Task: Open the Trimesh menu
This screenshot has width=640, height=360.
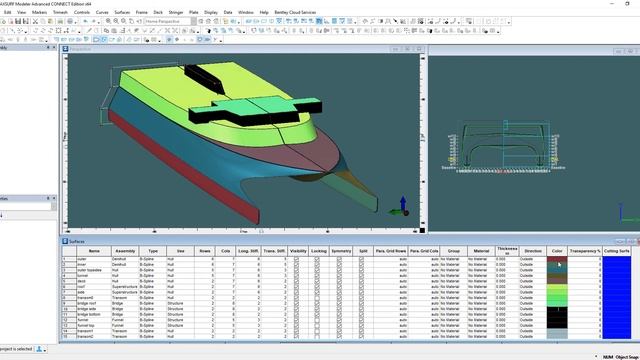Action: (60, 12)
